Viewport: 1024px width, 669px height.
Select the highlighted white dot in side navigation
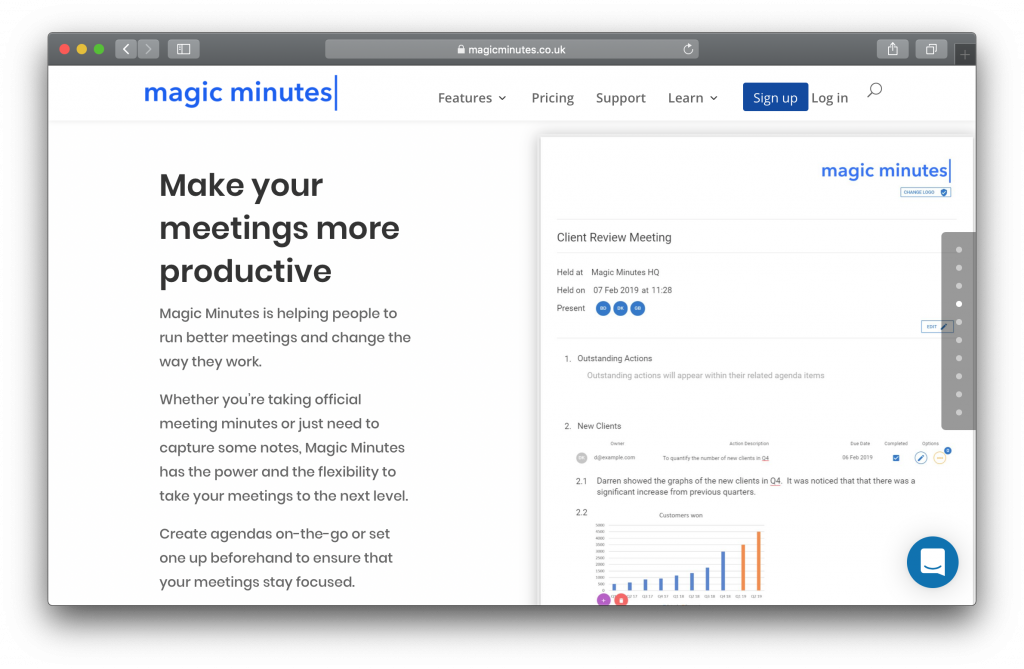click(959, 304)
